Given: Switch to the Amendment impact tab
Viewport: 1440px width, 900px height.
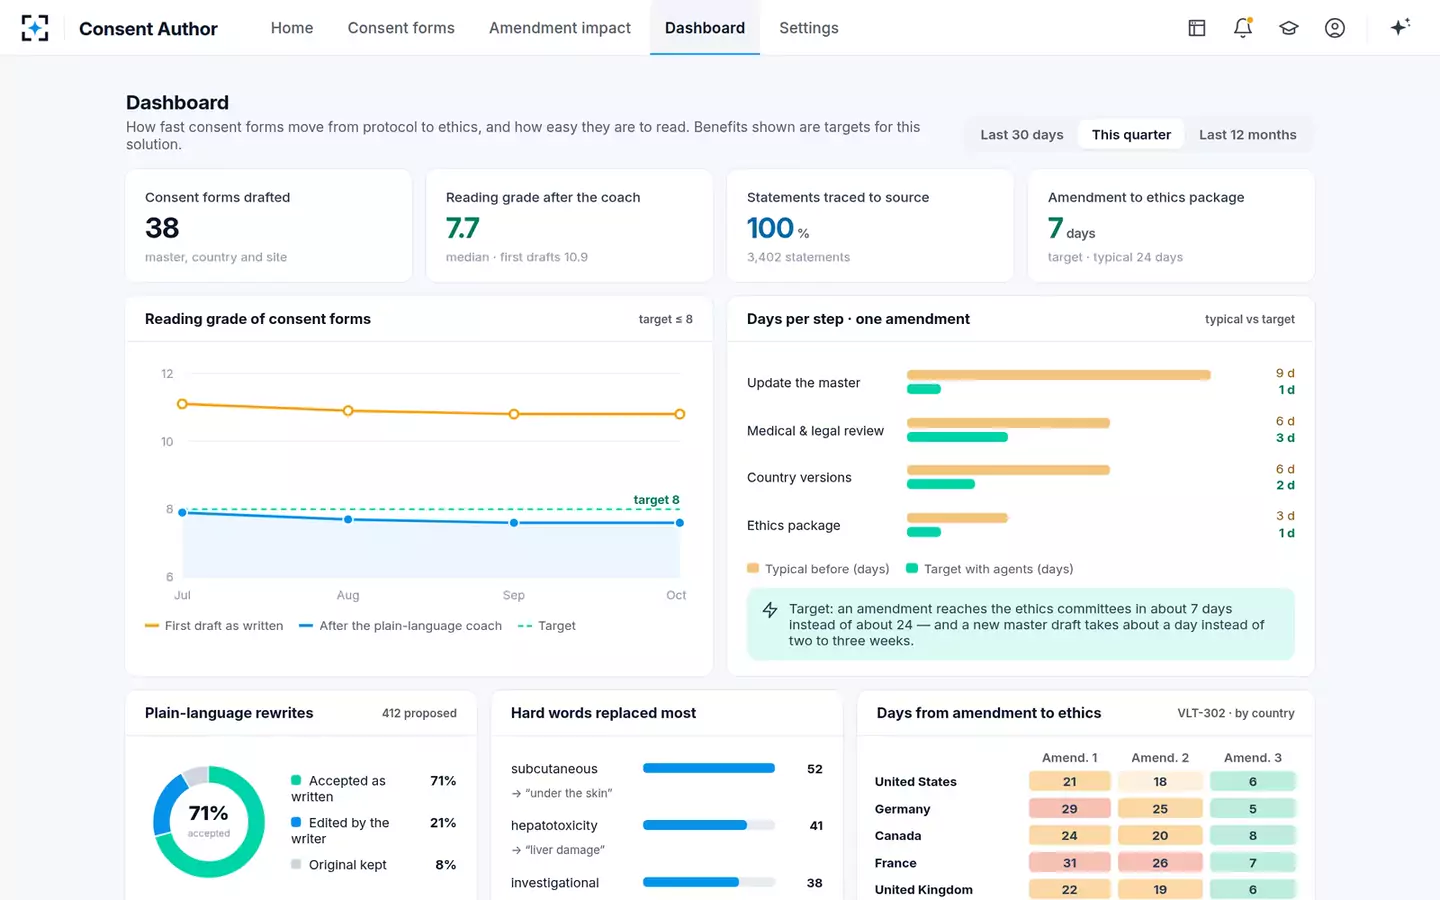Looking at the screenshot, I should coord(560,28).
